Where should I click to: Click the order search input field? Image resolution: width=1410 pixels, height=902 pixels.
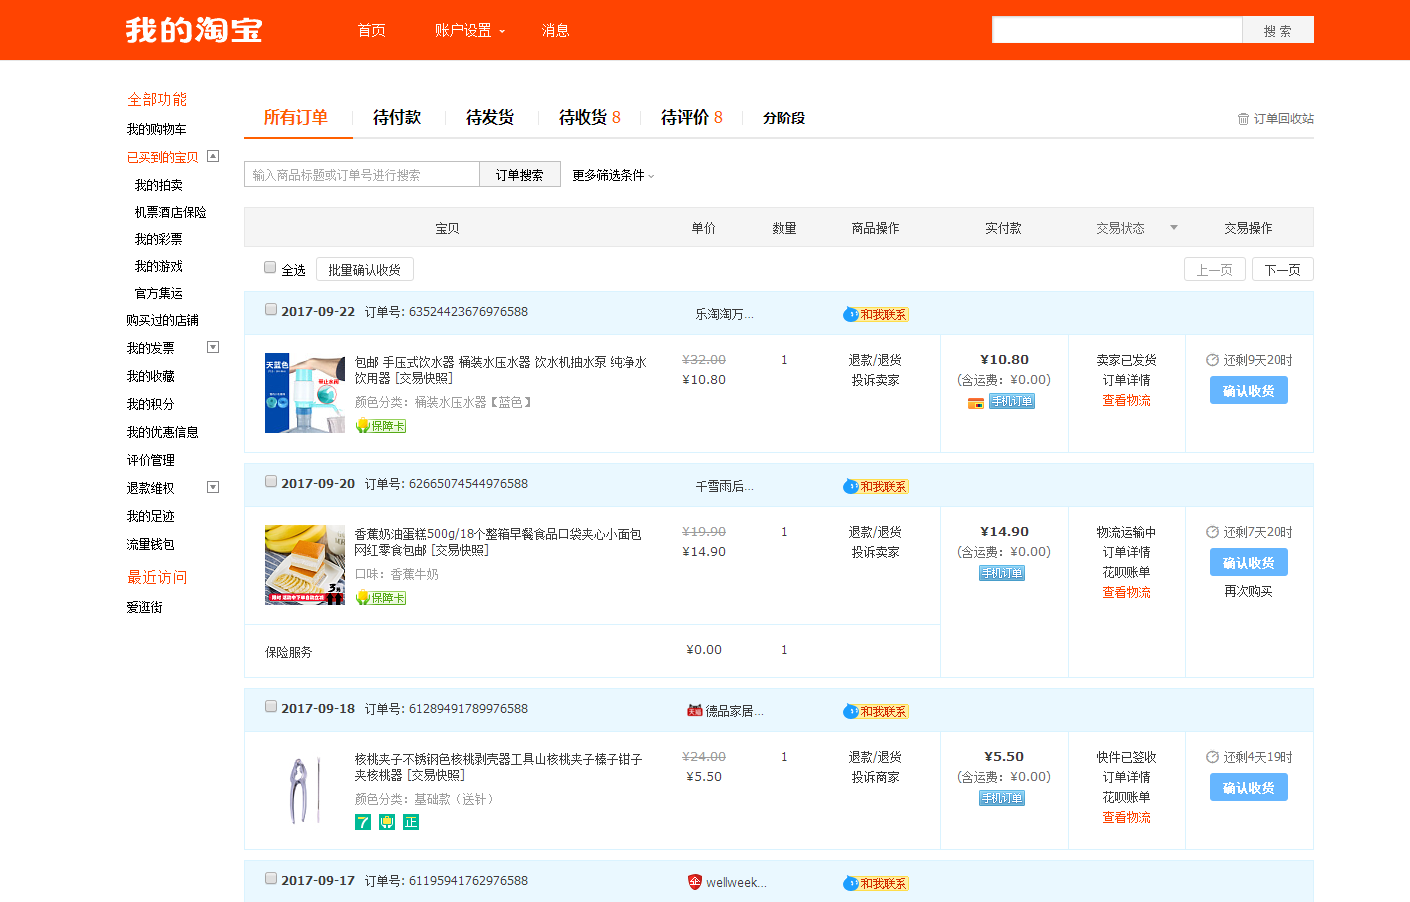[361, 175]
